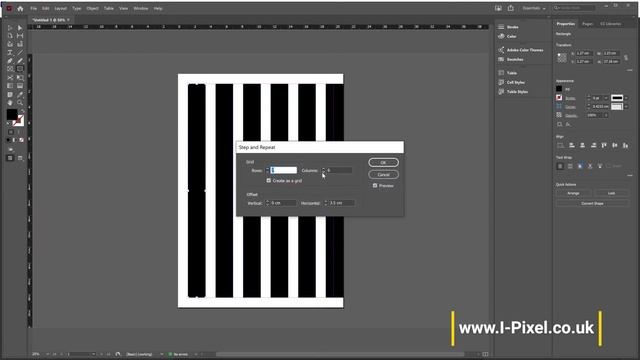Expand more Transform options
The width and height of the screenshot is (640, 360).
(x=630, y=70)
